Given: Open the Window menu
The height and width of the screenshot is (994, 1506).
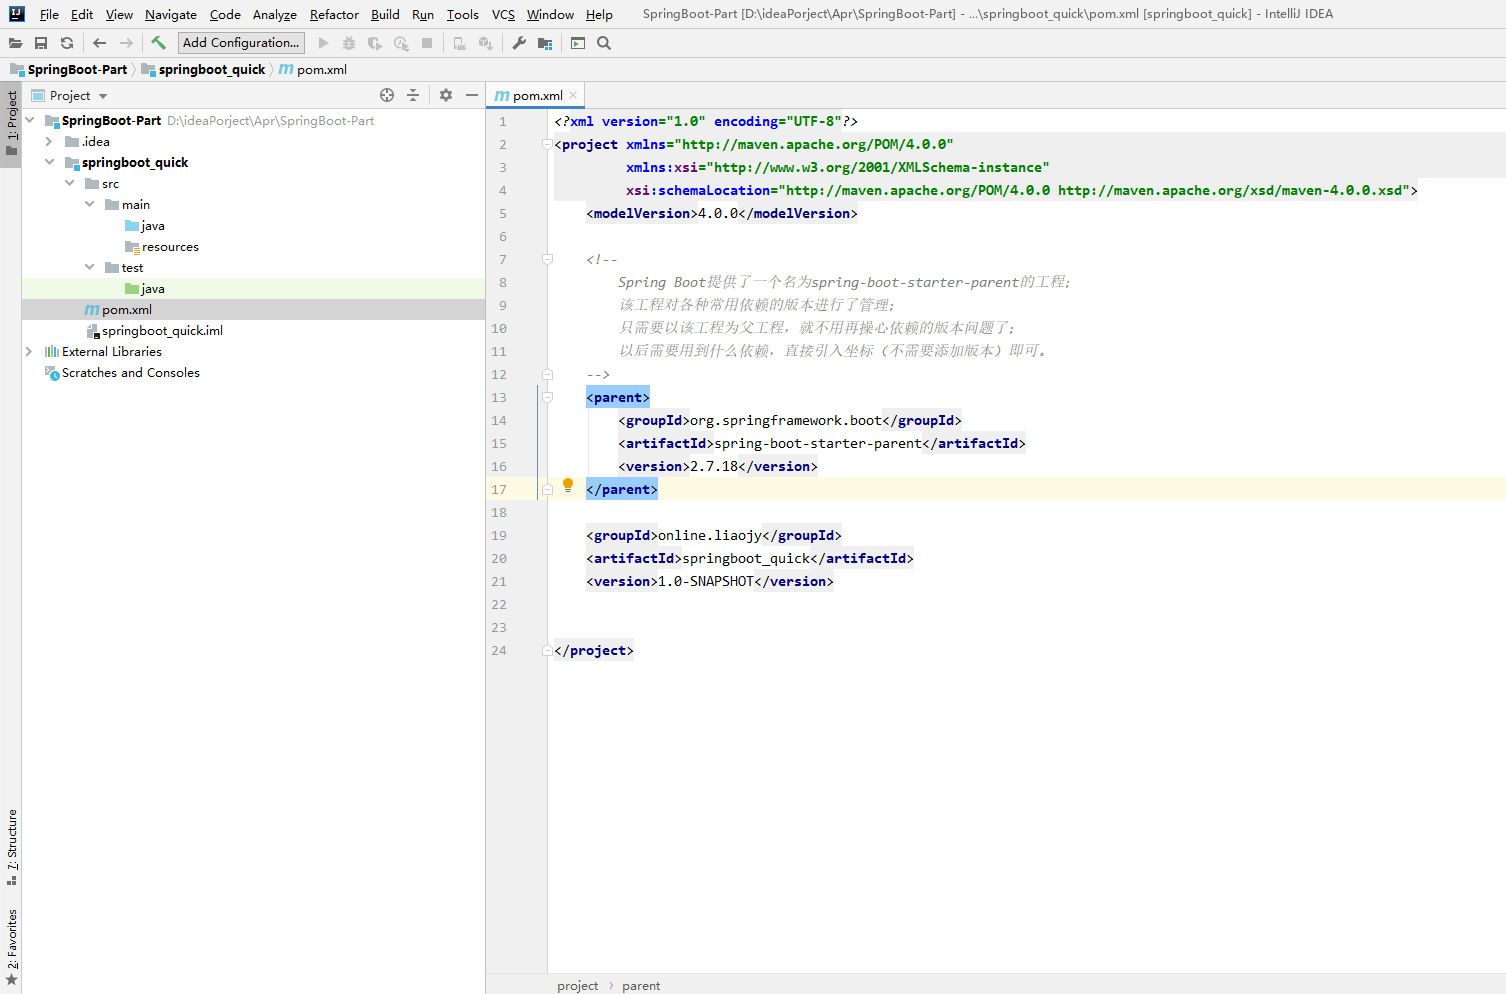Looking at the screenshot, I should tap(550, 14).
